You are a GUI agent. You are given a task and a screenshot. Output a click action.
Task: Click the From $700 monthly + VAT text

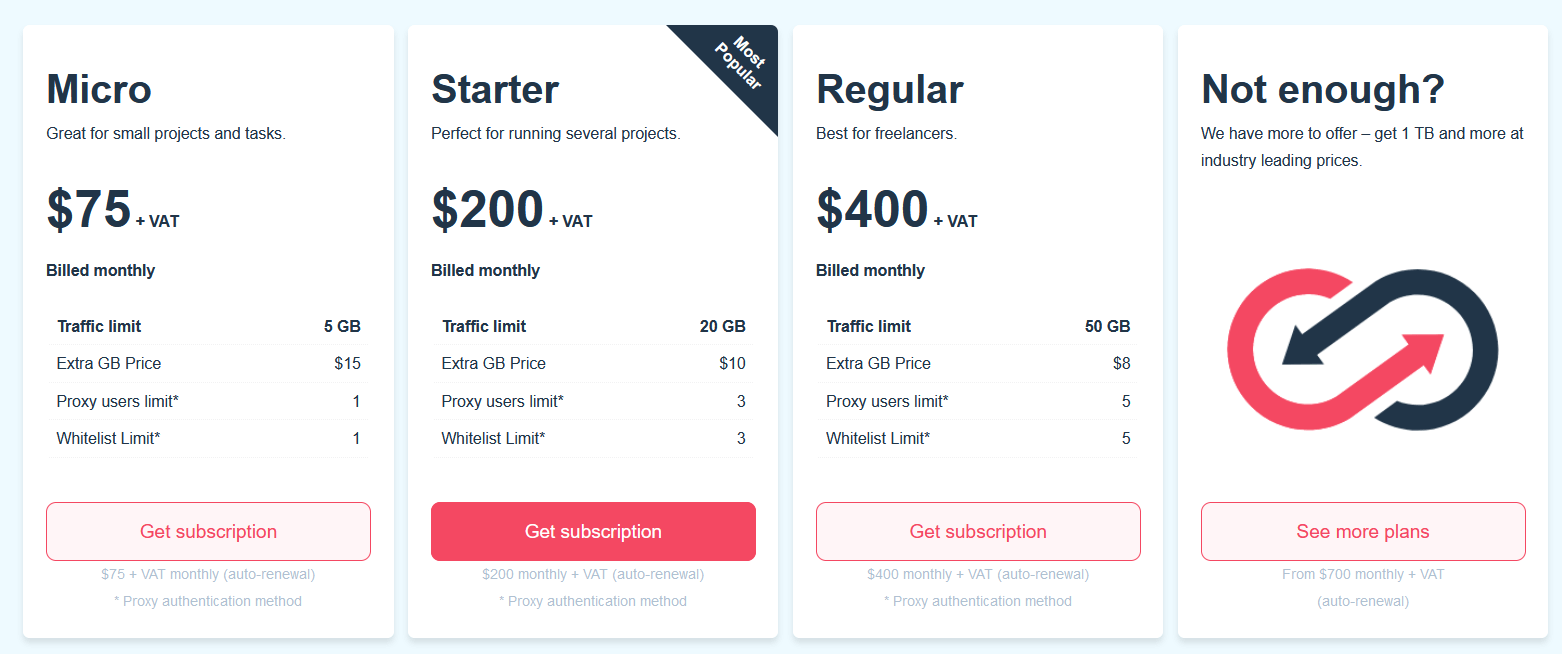[x=1363, y=574]
